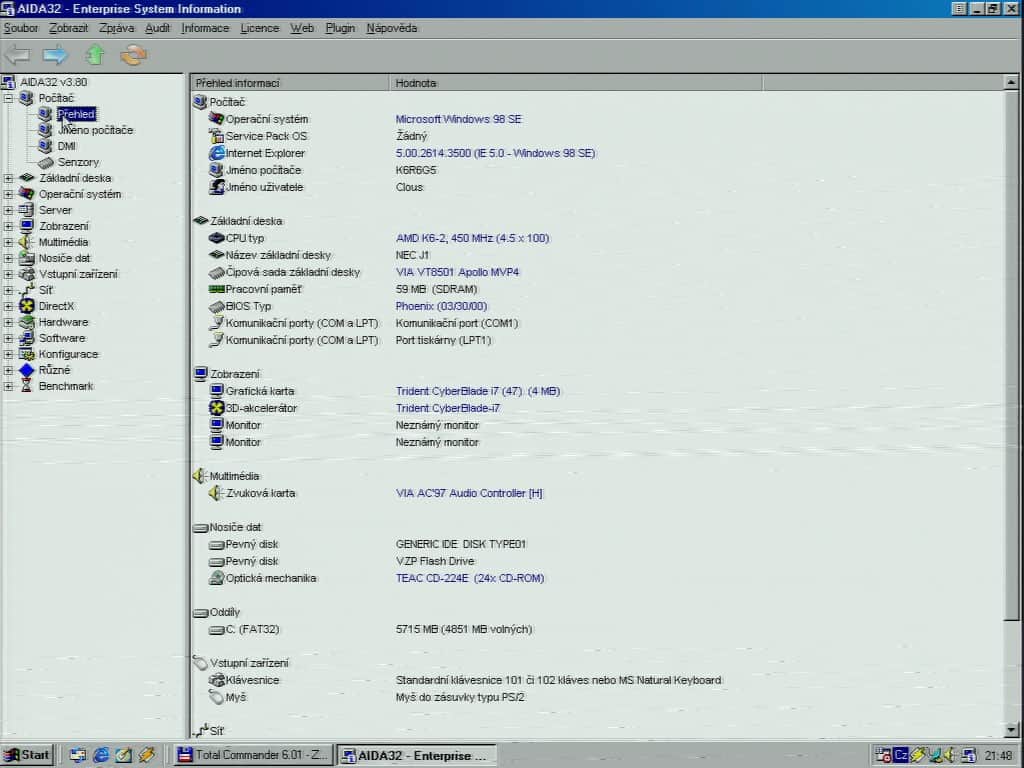Viewport: 1024px width, 768px height.
Task: Select Jméno počítače in the tree
Action: (x=95, y=130)
